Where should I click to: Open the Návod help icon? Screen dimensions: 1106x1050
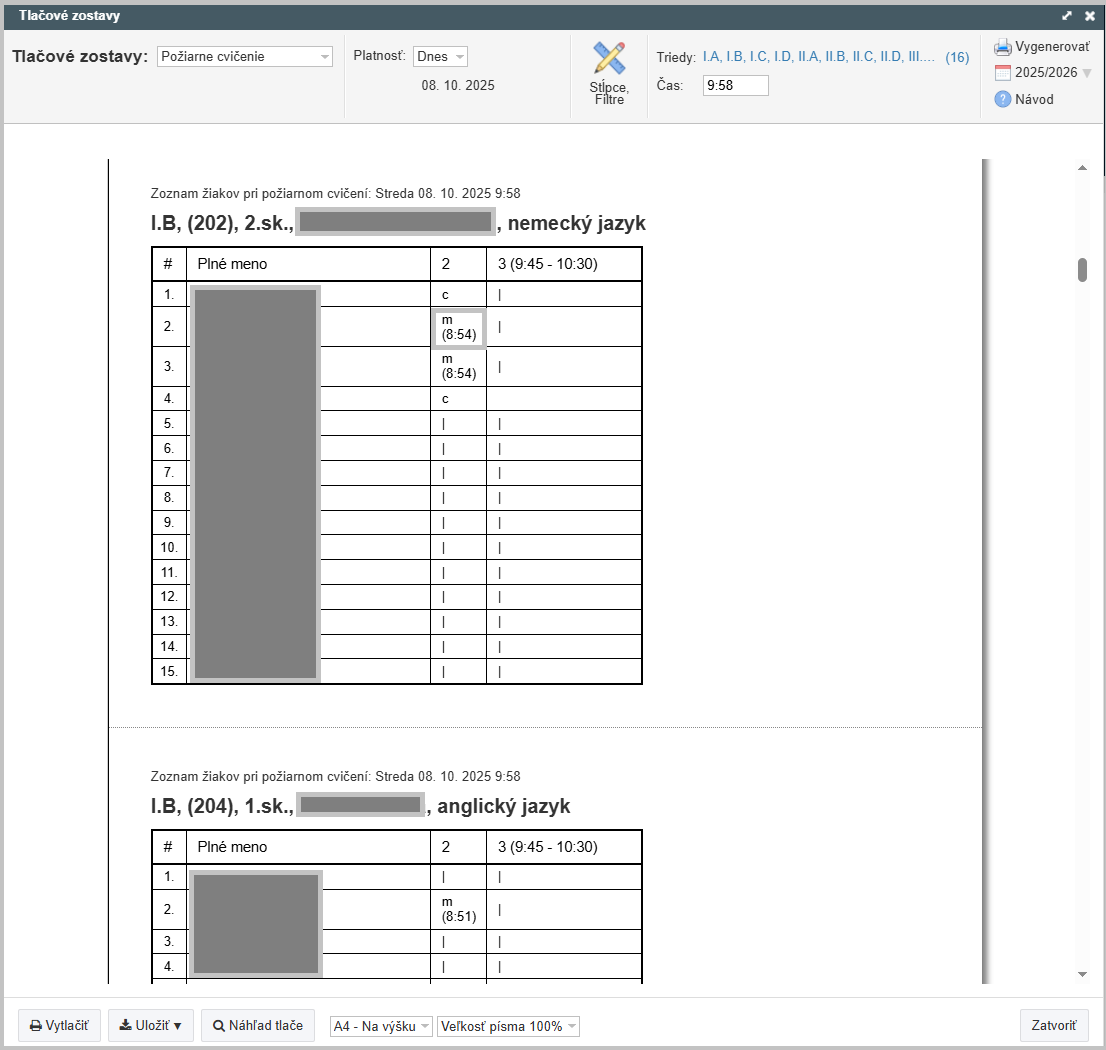pos(1003,99)
